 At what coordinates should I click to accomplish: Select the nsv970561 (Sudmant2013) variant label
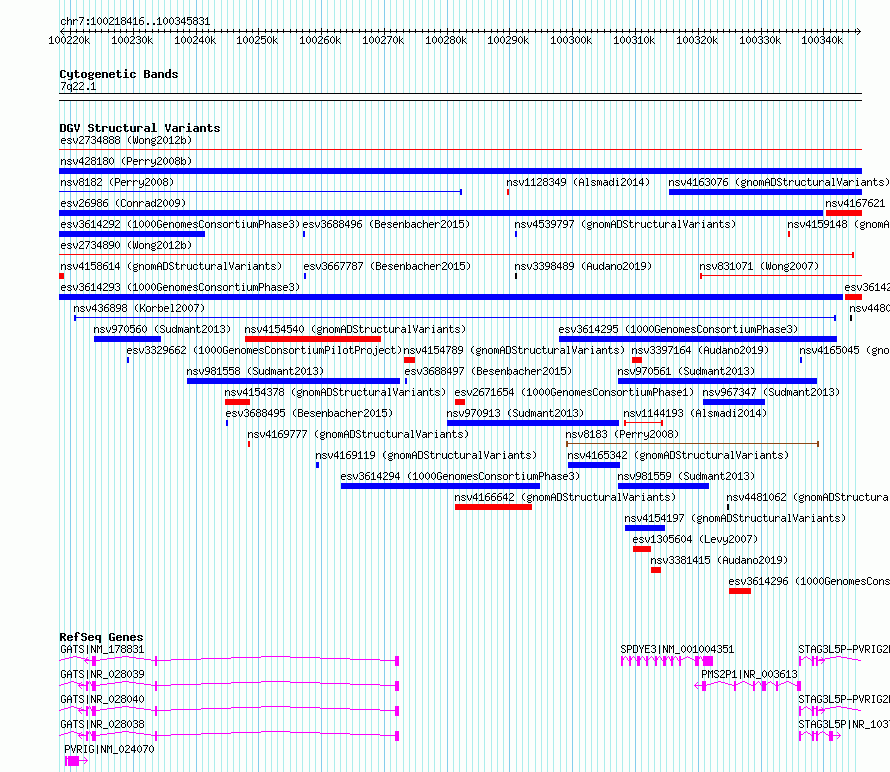point(686,371)
